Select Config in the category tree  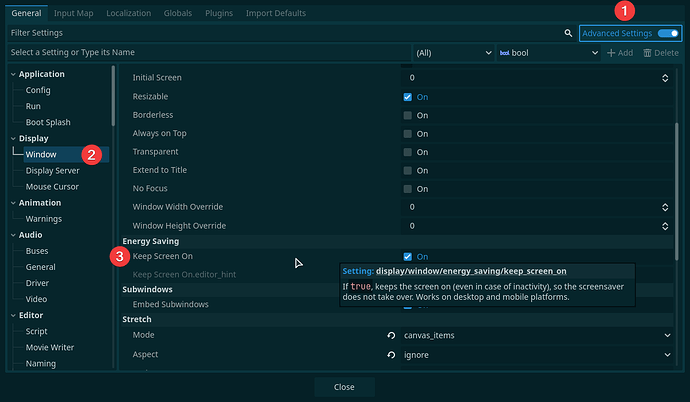(38, 90)
